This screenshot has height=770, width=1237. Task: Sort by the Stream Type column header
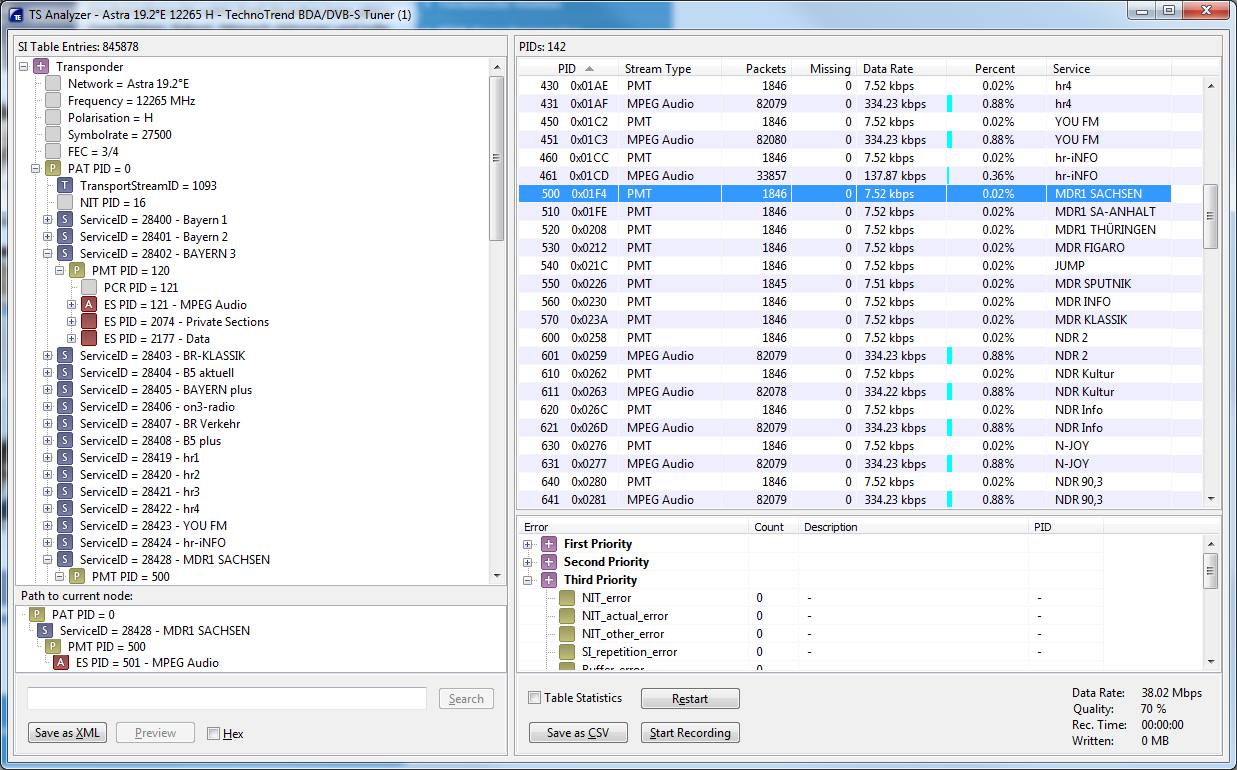click(658, 69)
